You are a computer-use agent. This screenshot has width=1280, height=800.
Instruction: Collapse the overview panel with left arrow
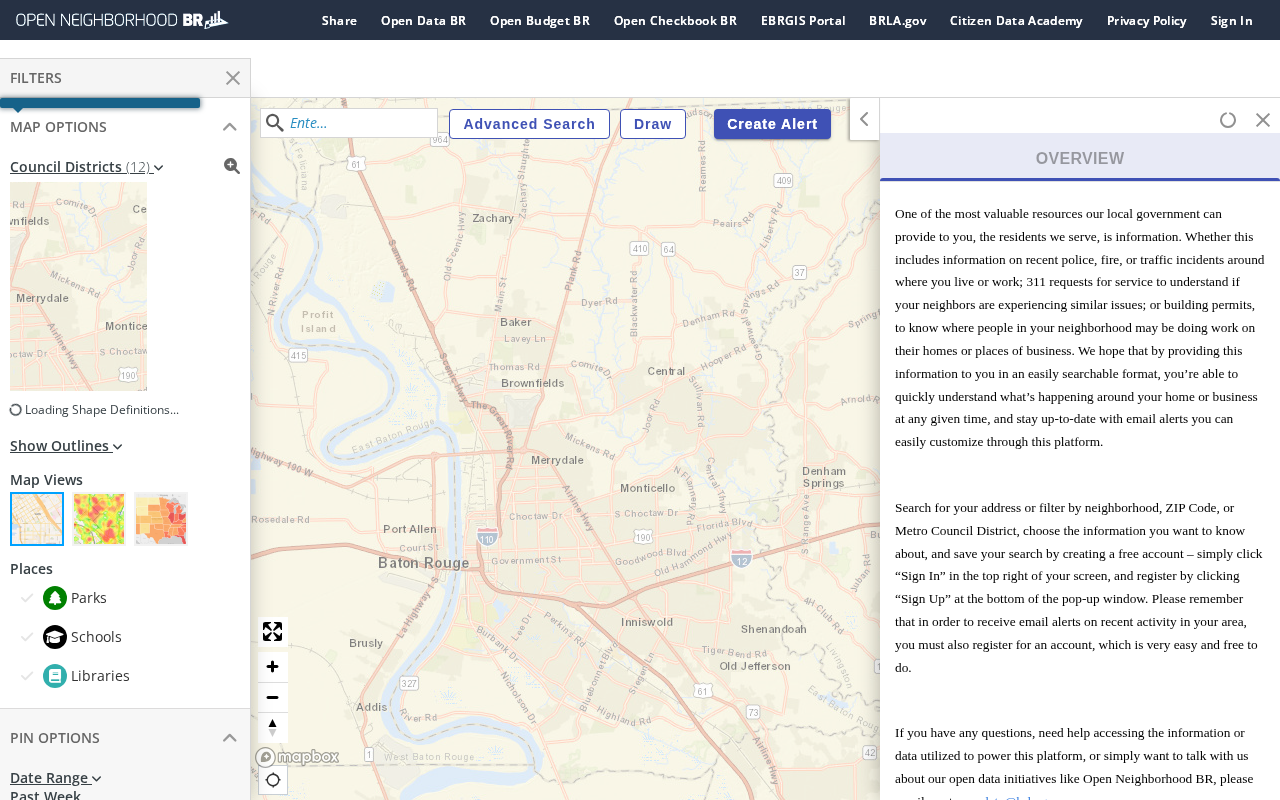tap(864, 119)
